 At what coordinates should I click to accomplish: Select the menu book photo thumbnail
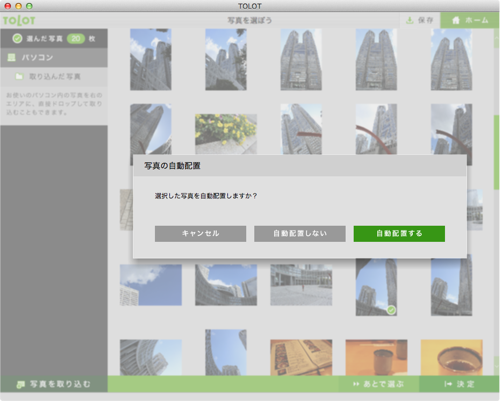(301, 358)
